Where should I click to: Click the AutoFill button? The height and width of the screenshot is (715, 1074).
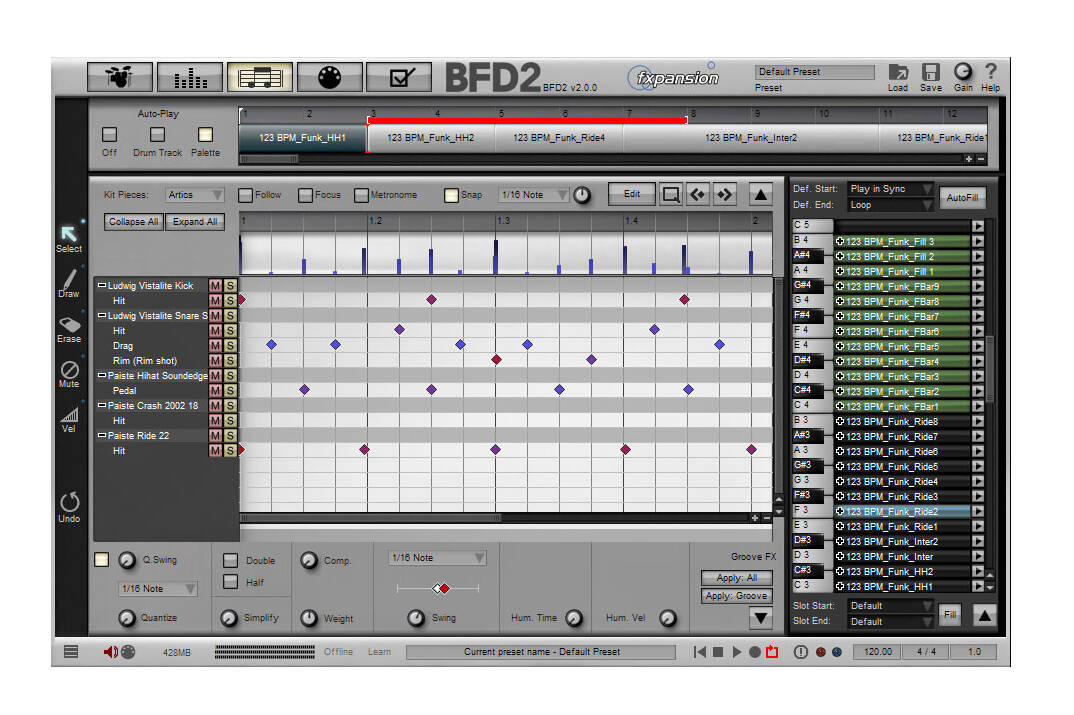tap(962, 197)
